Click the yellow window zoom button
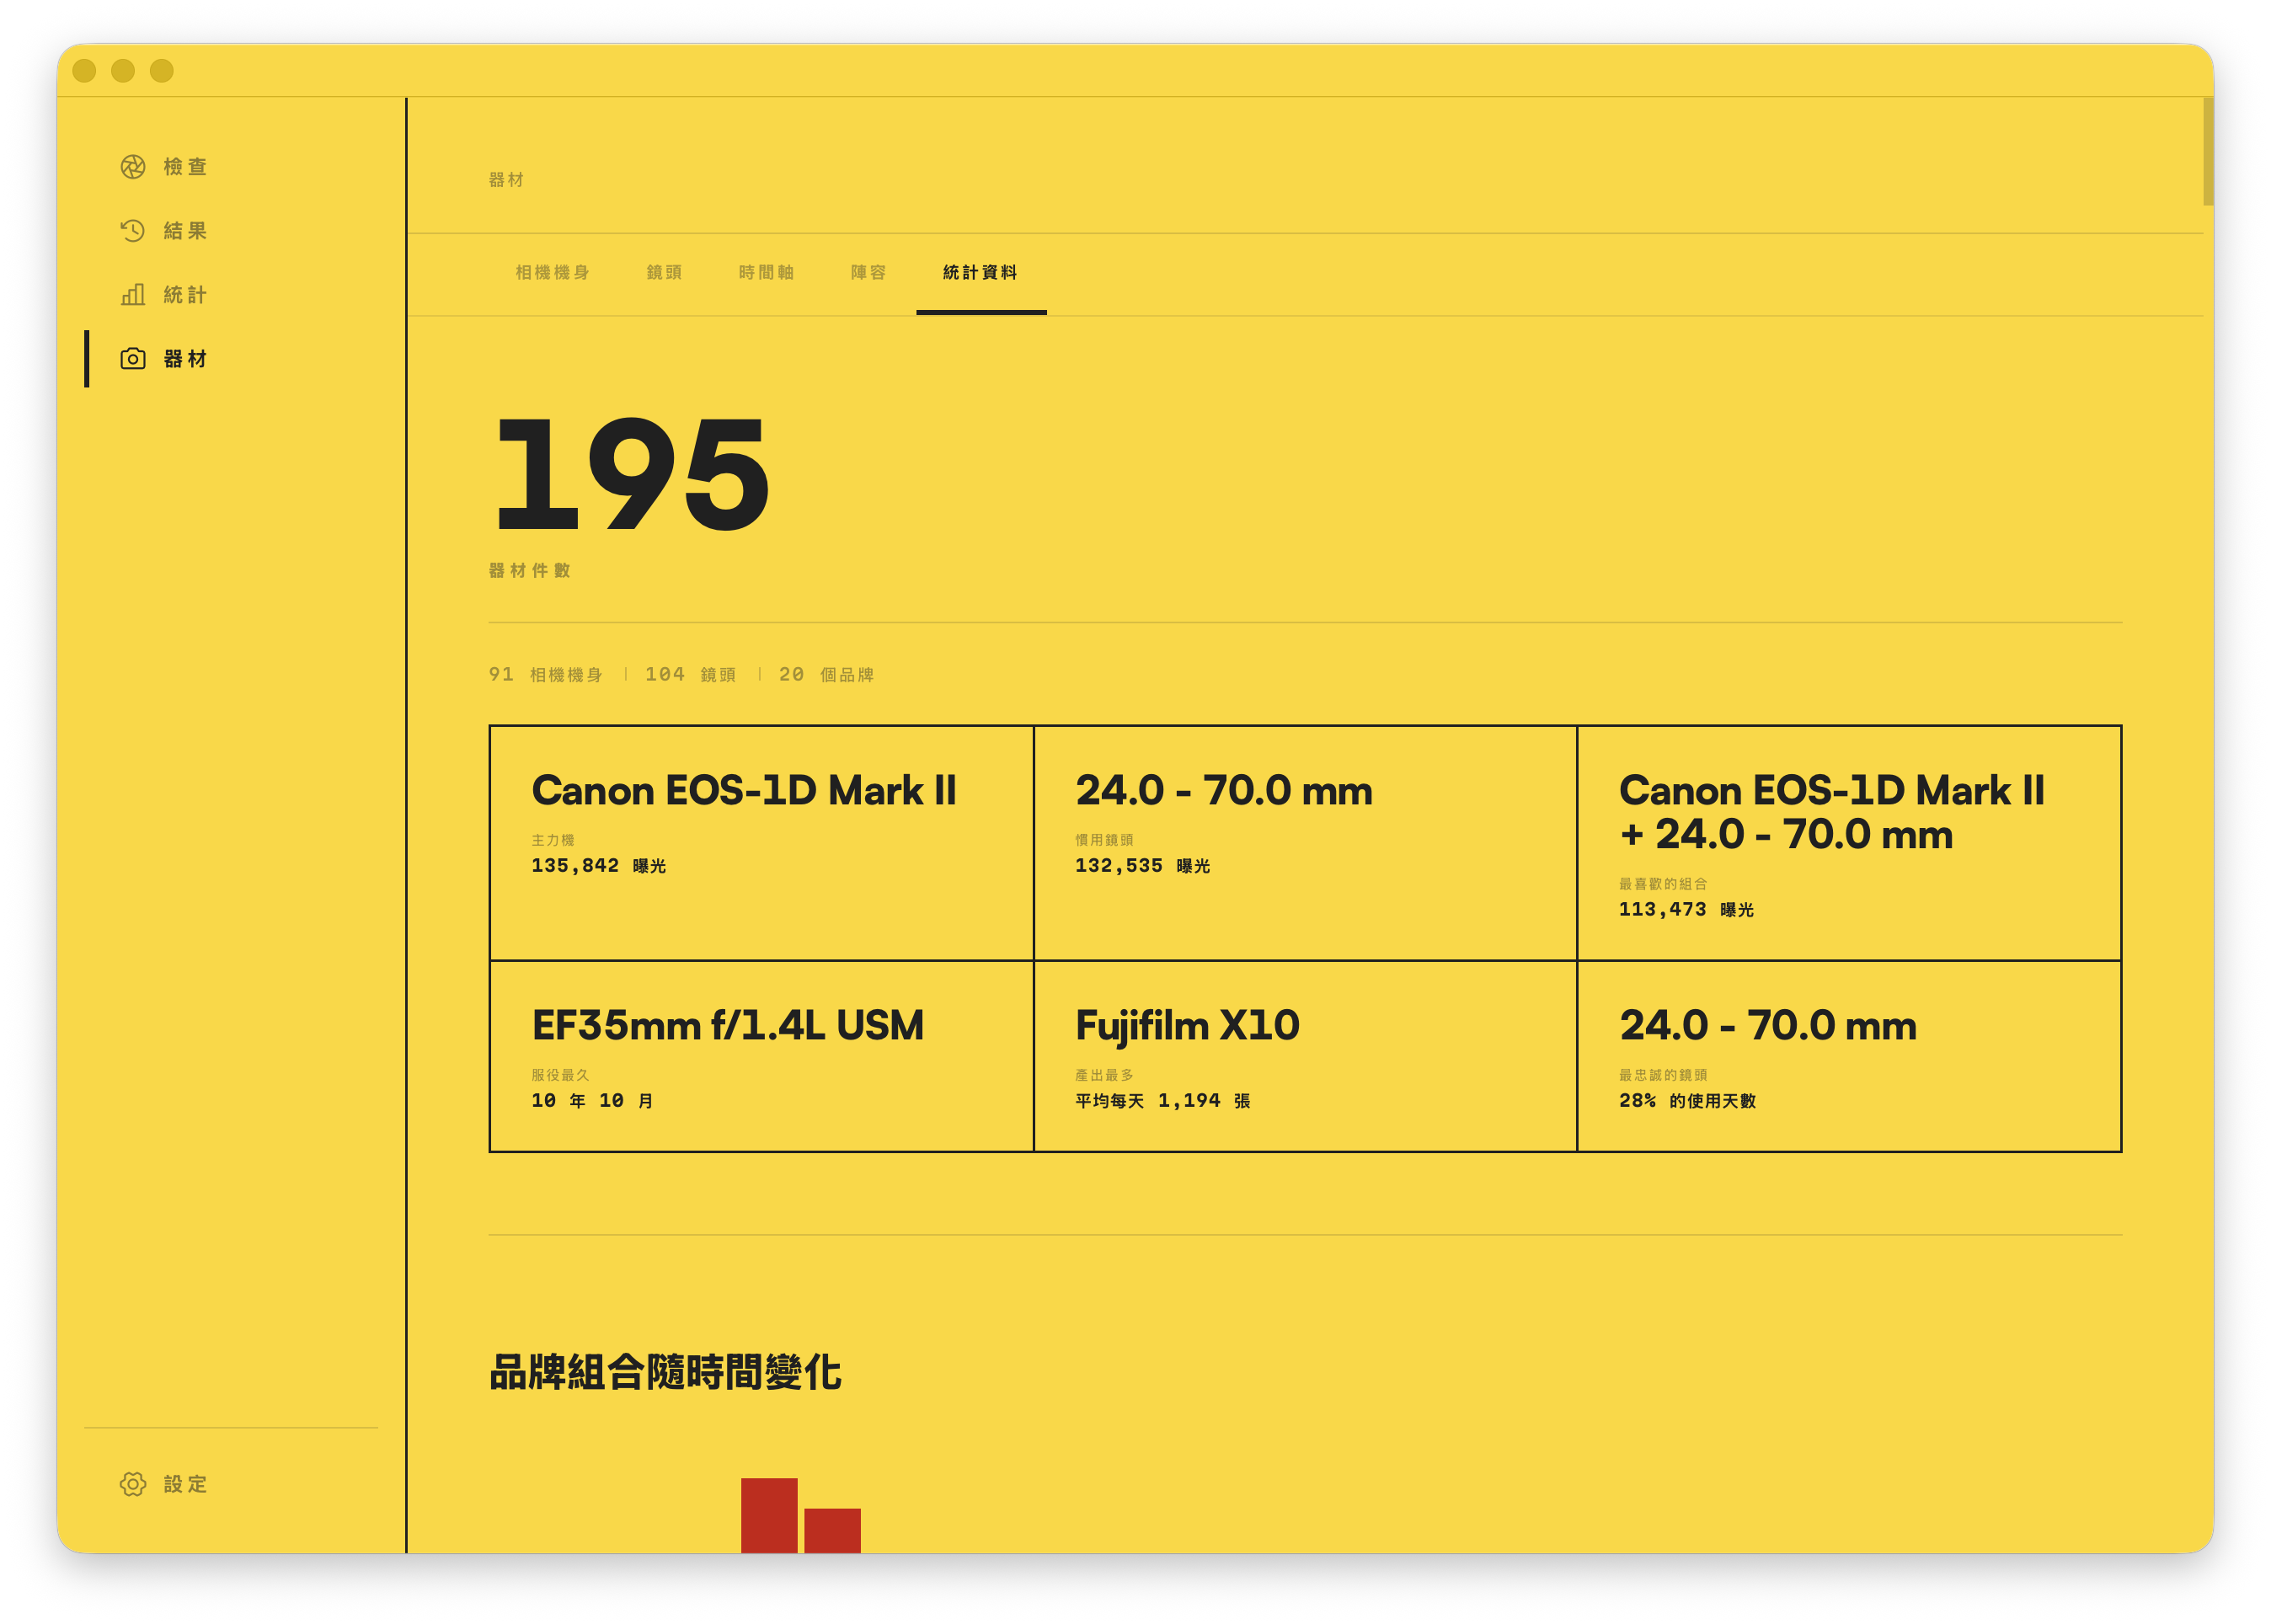 point(162,70)
